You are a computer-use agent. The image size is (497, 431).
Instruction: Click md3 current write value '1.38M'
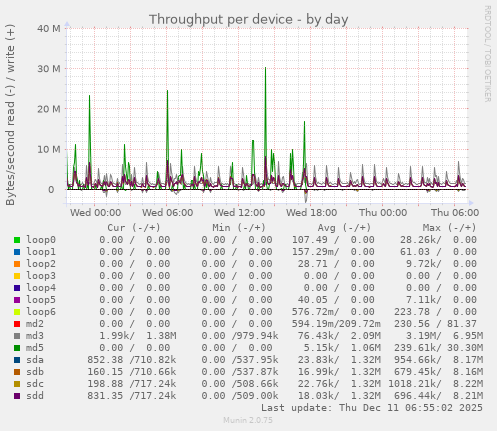(161, 336)
